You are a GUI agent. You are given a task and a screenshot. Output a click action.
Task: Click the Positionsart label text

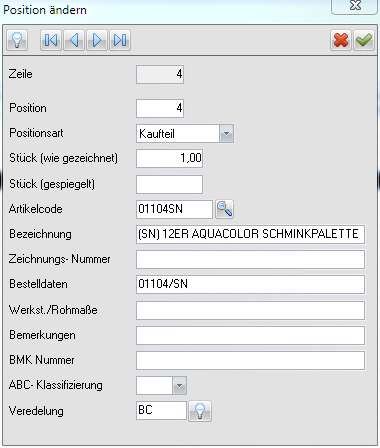(x=36, y=133)
